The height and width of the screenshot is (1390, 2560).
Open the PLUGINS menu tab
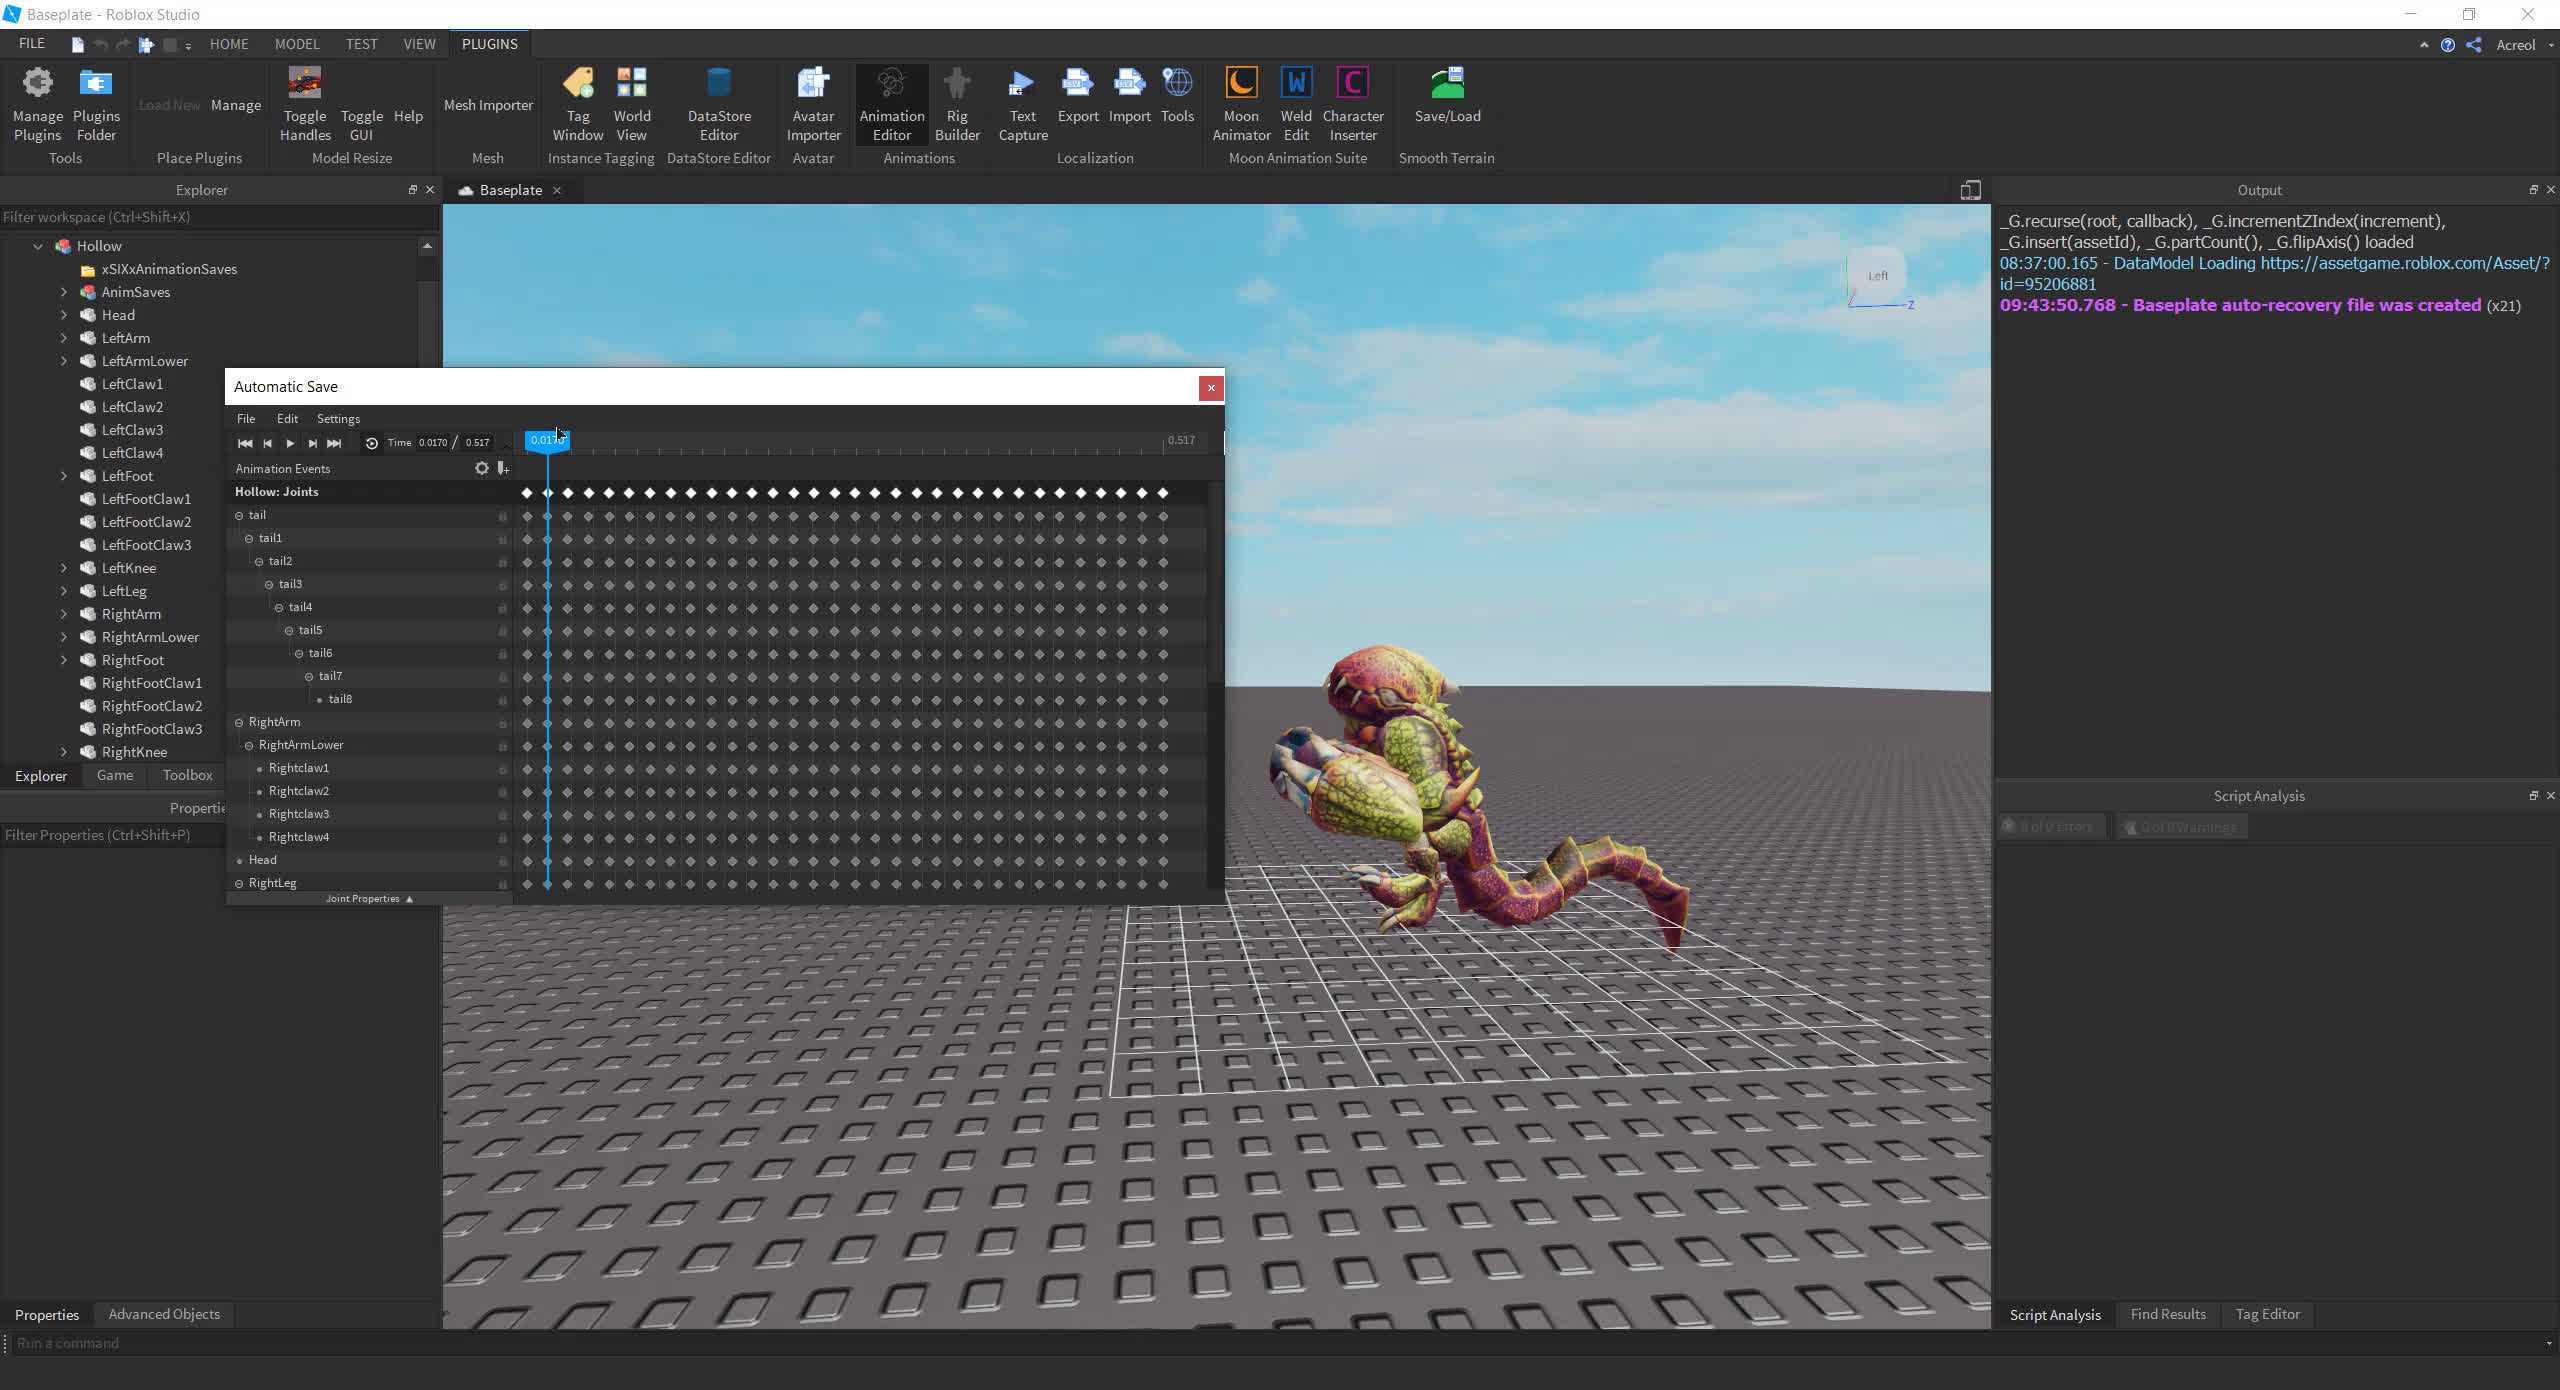point(491,43)
